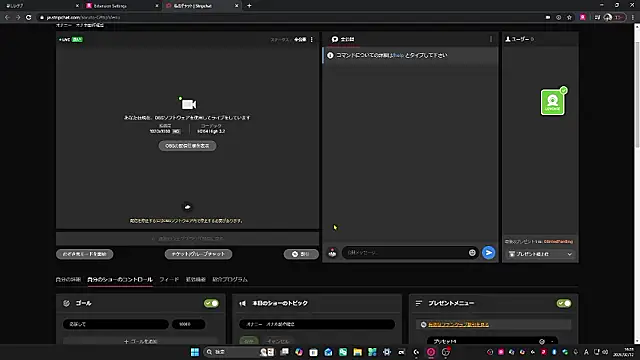Click the green save button under topic field
640x360 pixels.
coord(249,341)
